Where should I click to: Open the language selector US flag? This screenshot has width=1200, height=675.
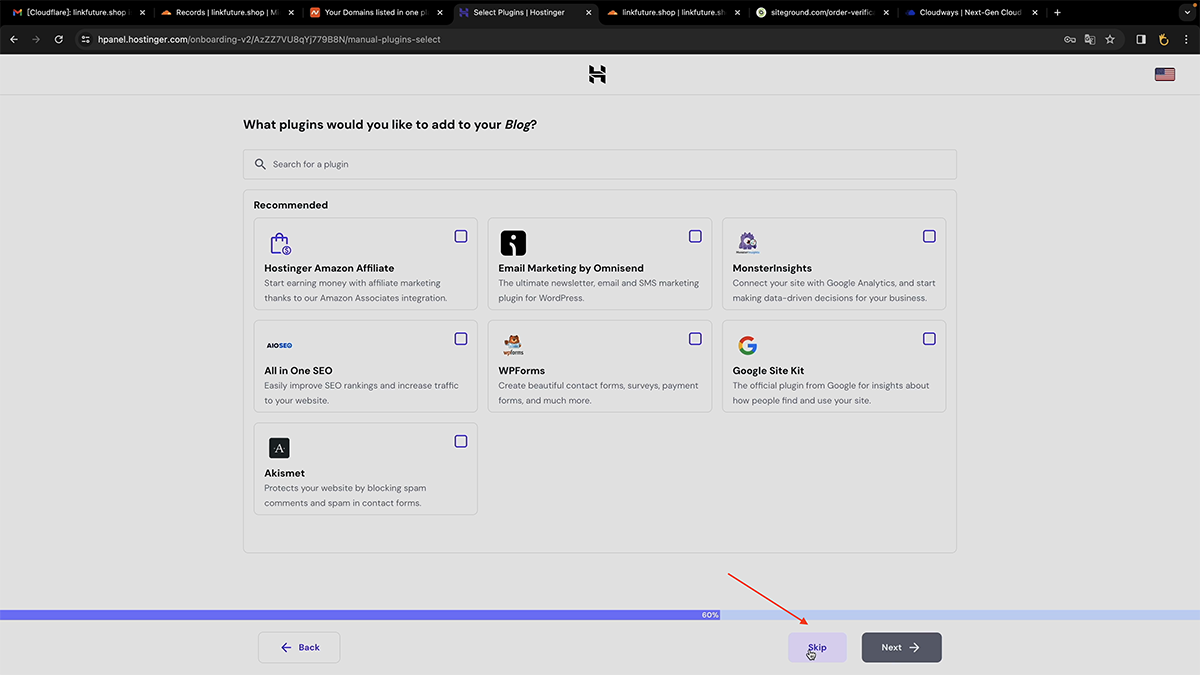pyautogui.click(x=1164, y=74)
